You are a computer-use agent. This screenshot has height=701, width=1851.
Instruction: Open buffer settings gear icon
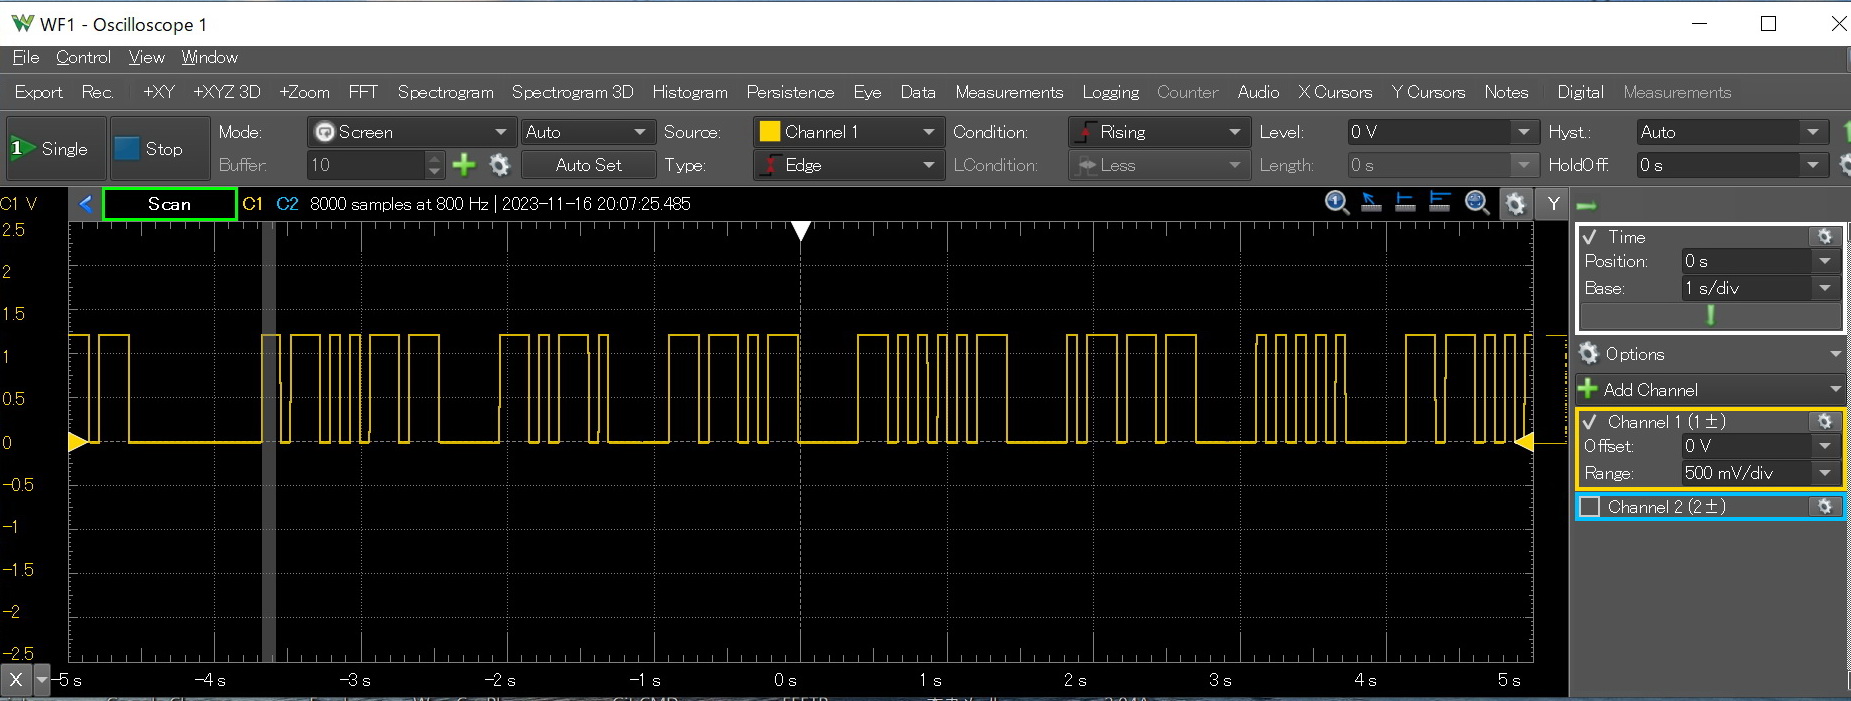click(499, 165)
